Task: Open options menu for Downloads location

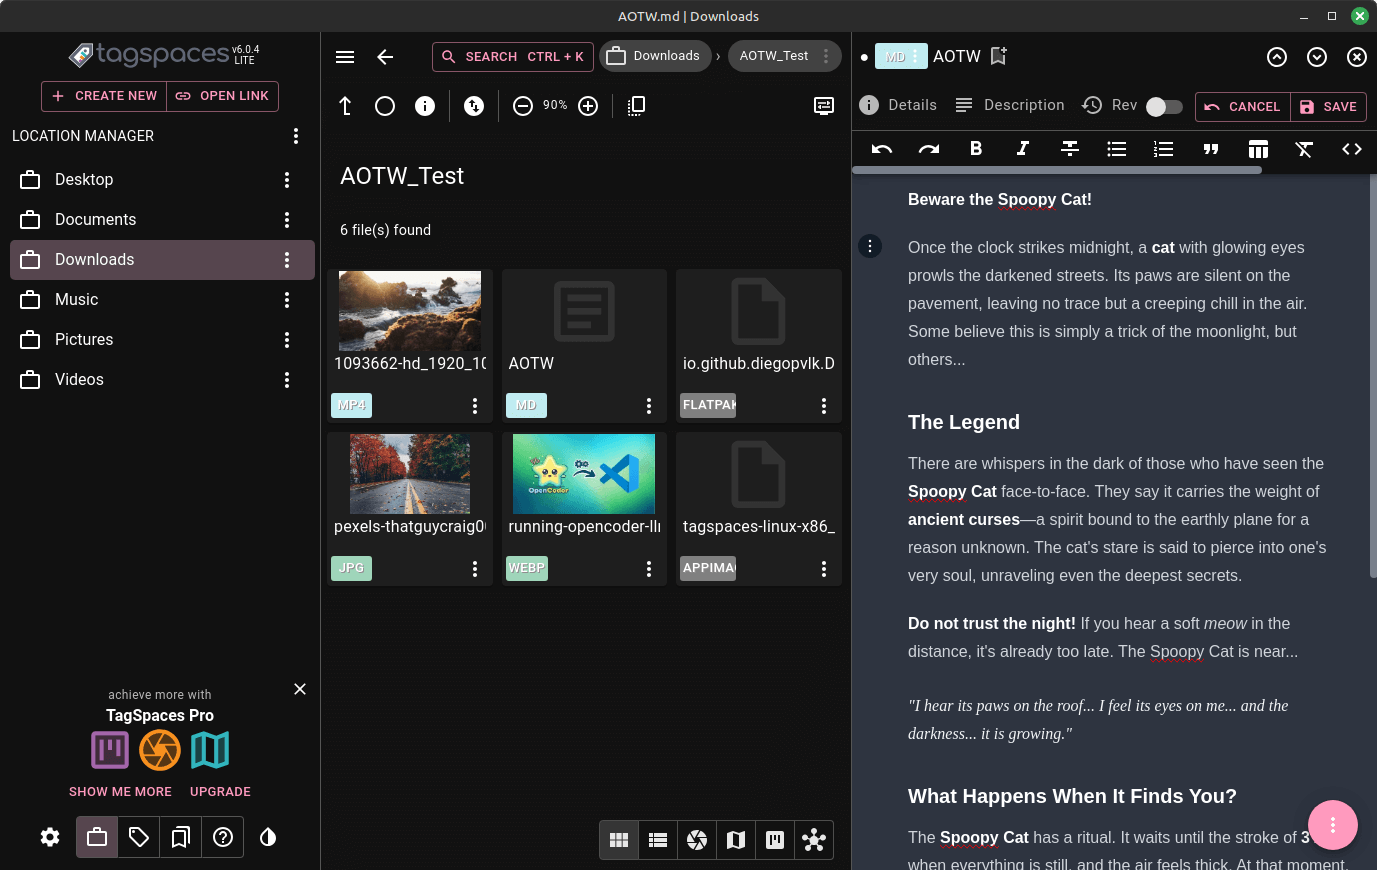Action: point(287,260)
